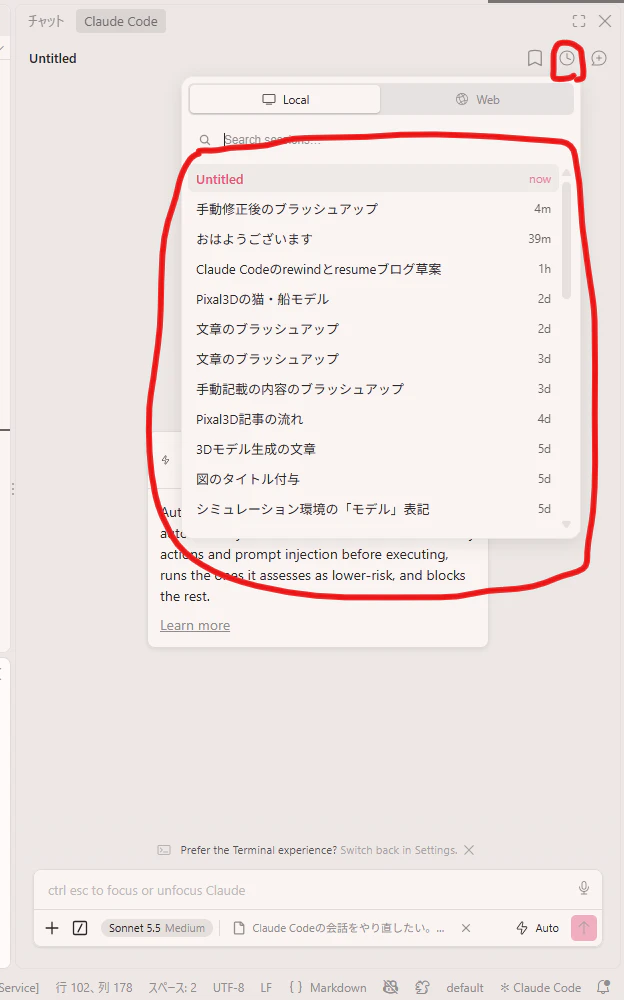This screenshot has height=1000, width=624.
Task: Switch to the Web sessions tab
Action: coord(477,99)
